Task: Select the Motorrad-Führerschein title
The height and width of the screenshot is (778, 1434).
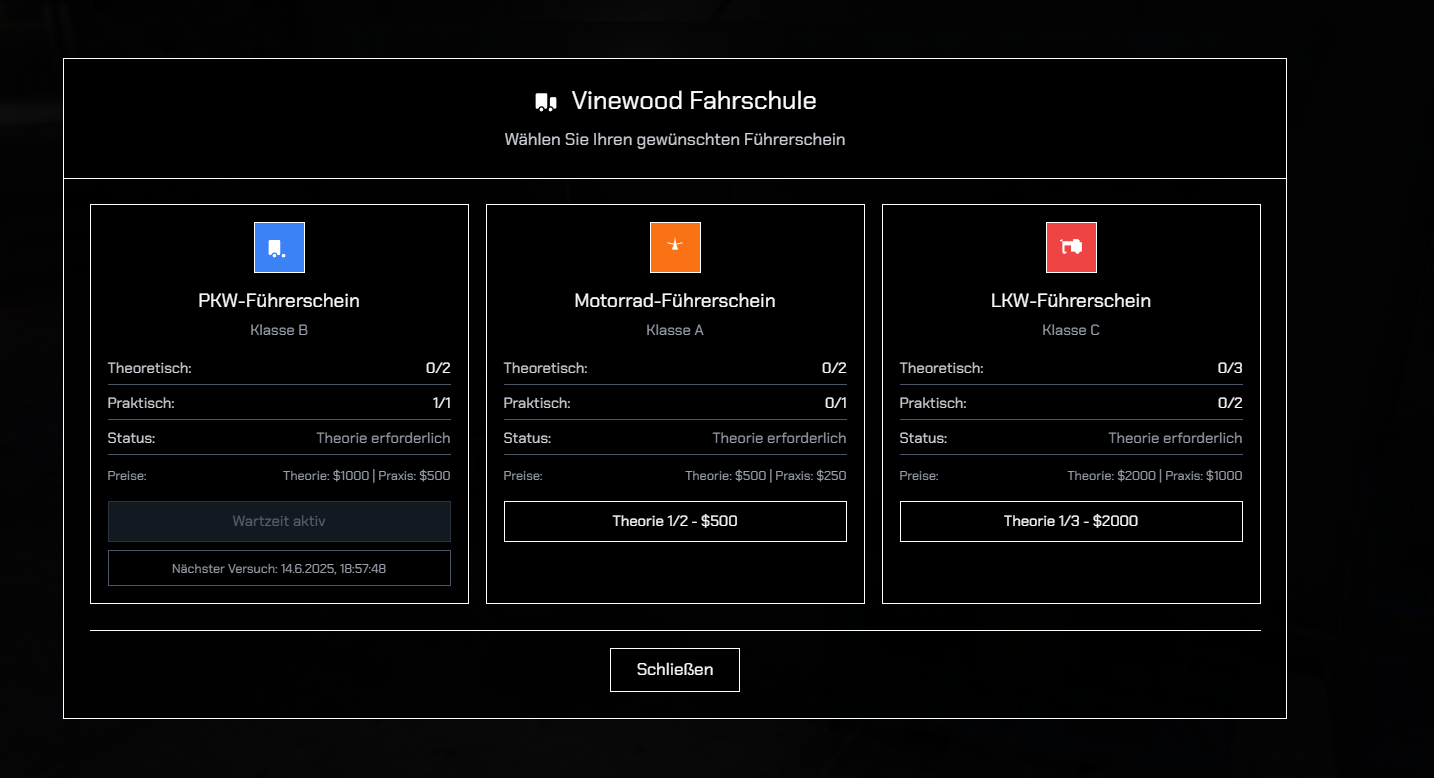Action: [x=675, y=300]
